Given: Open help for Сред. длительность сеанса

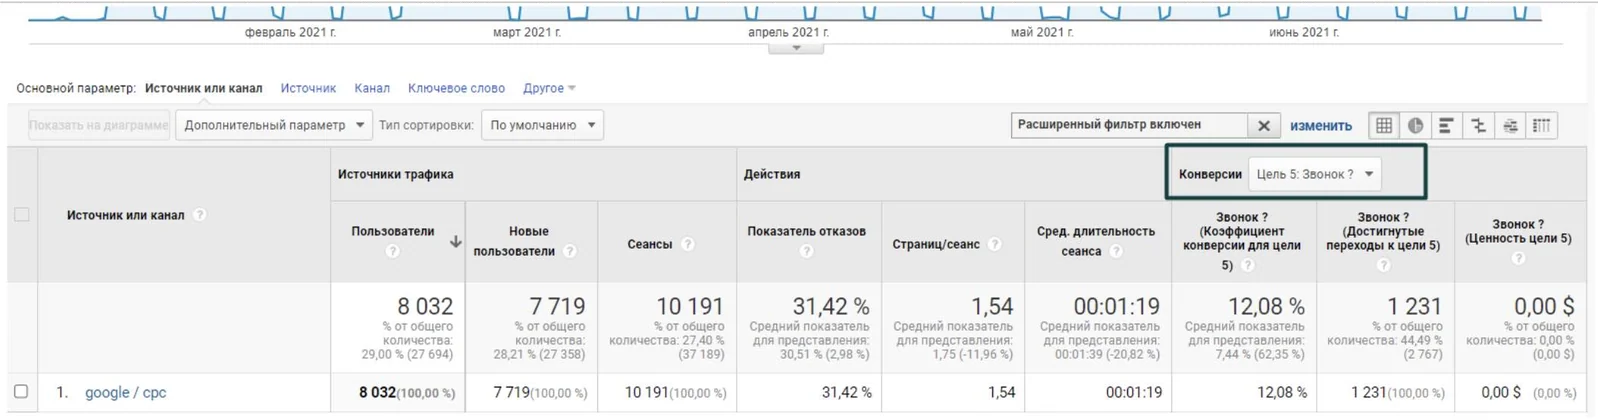Looking at the screenshot, I should [x=1116, y=251].
